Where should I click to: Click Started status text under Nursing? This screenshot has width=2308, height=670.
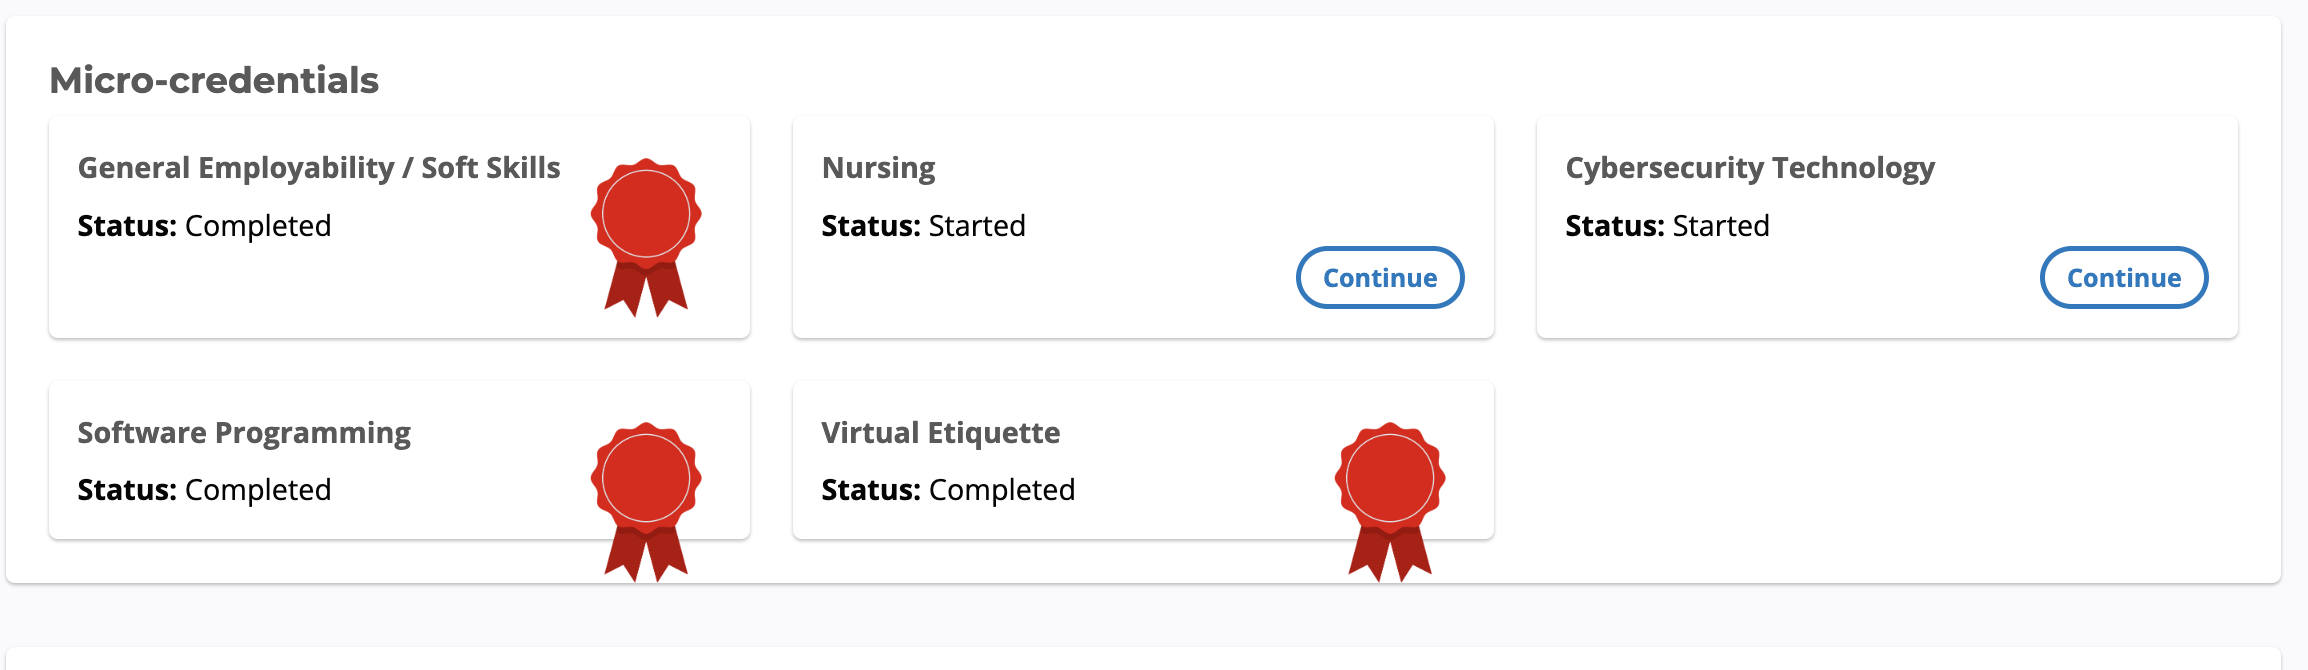(977, 226)
